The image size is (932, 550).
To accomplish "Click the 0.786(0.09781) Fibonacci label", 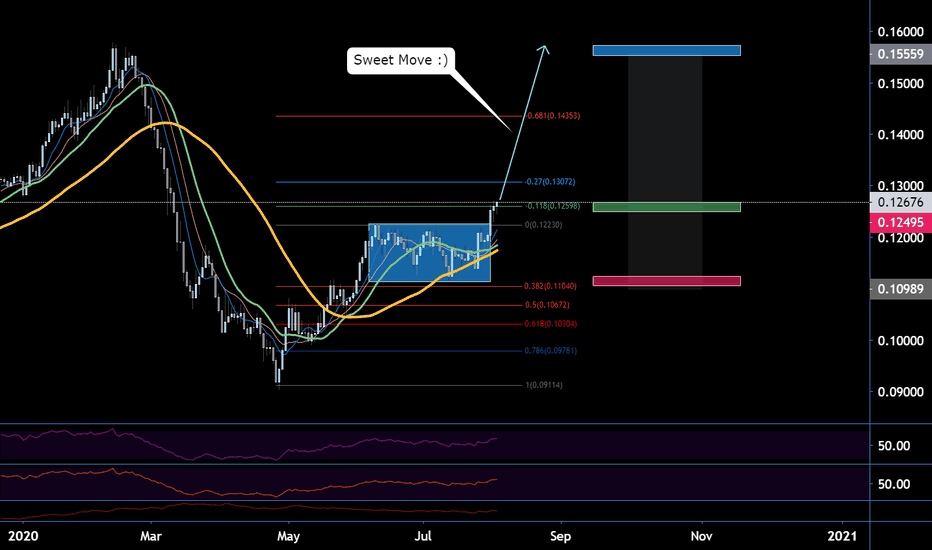I will 550,351.
